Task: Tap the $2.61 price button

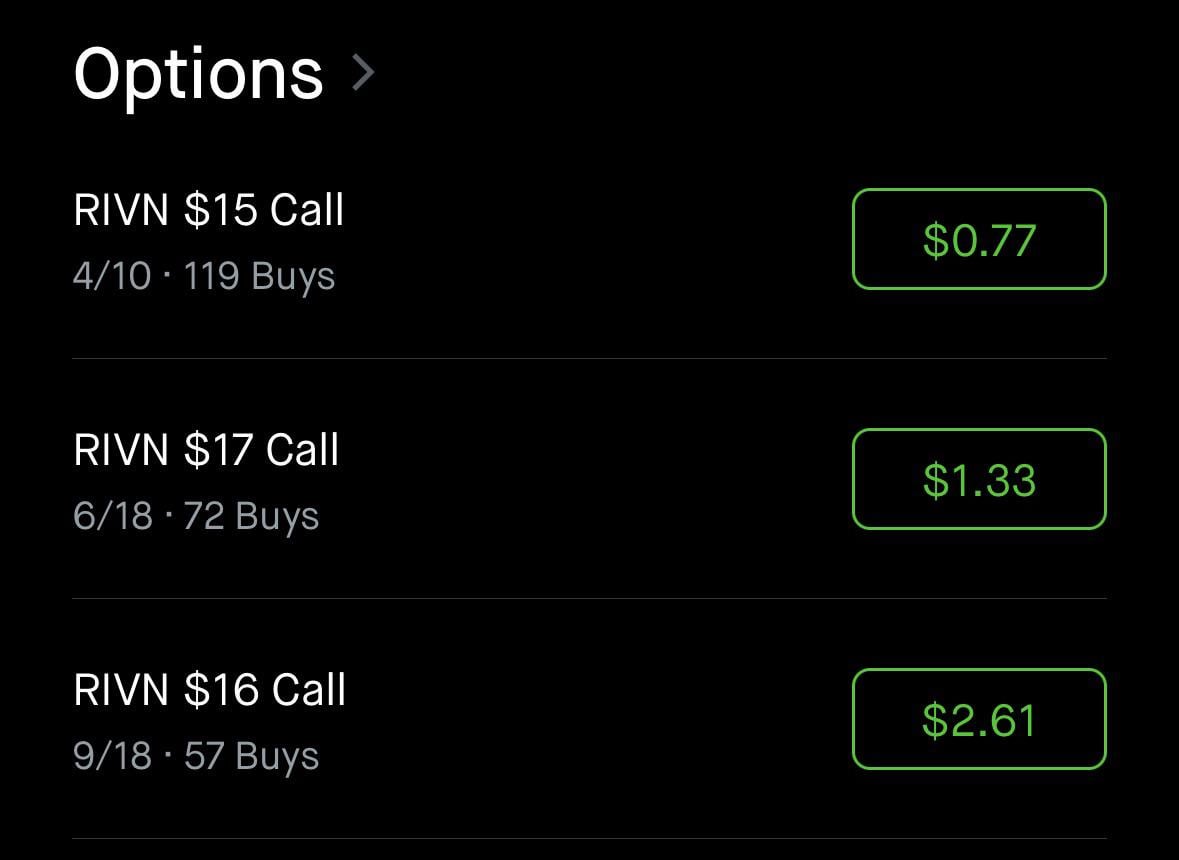Action: pos(979,720)
